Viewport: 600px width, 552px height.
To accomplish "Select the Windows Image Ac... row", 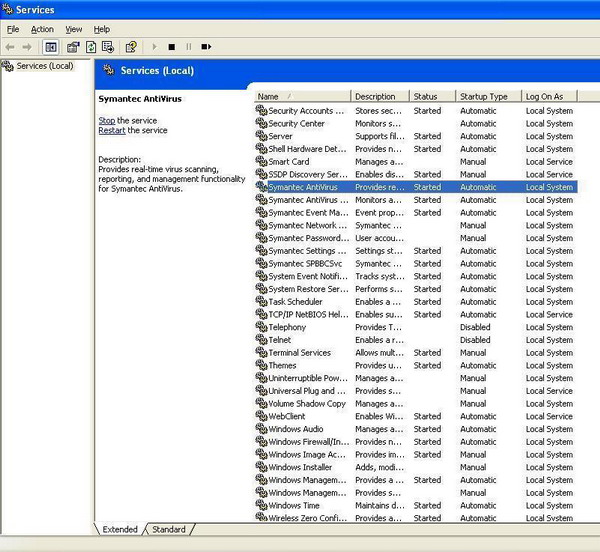I will (x=416, y=454).
